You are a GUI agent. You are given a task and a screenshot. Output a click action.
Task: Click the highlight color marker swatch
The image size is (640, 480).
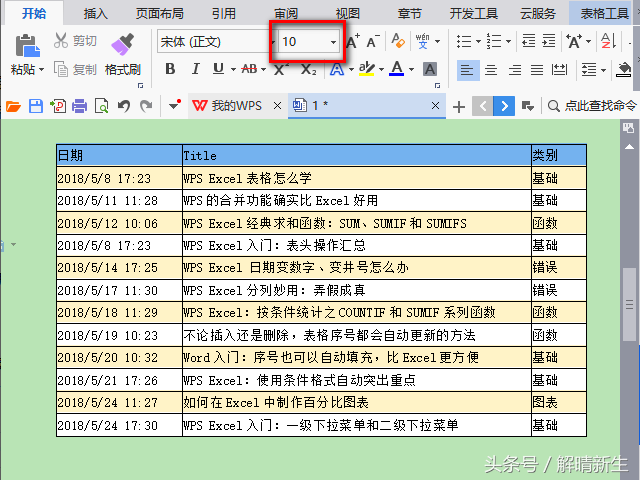367,69
